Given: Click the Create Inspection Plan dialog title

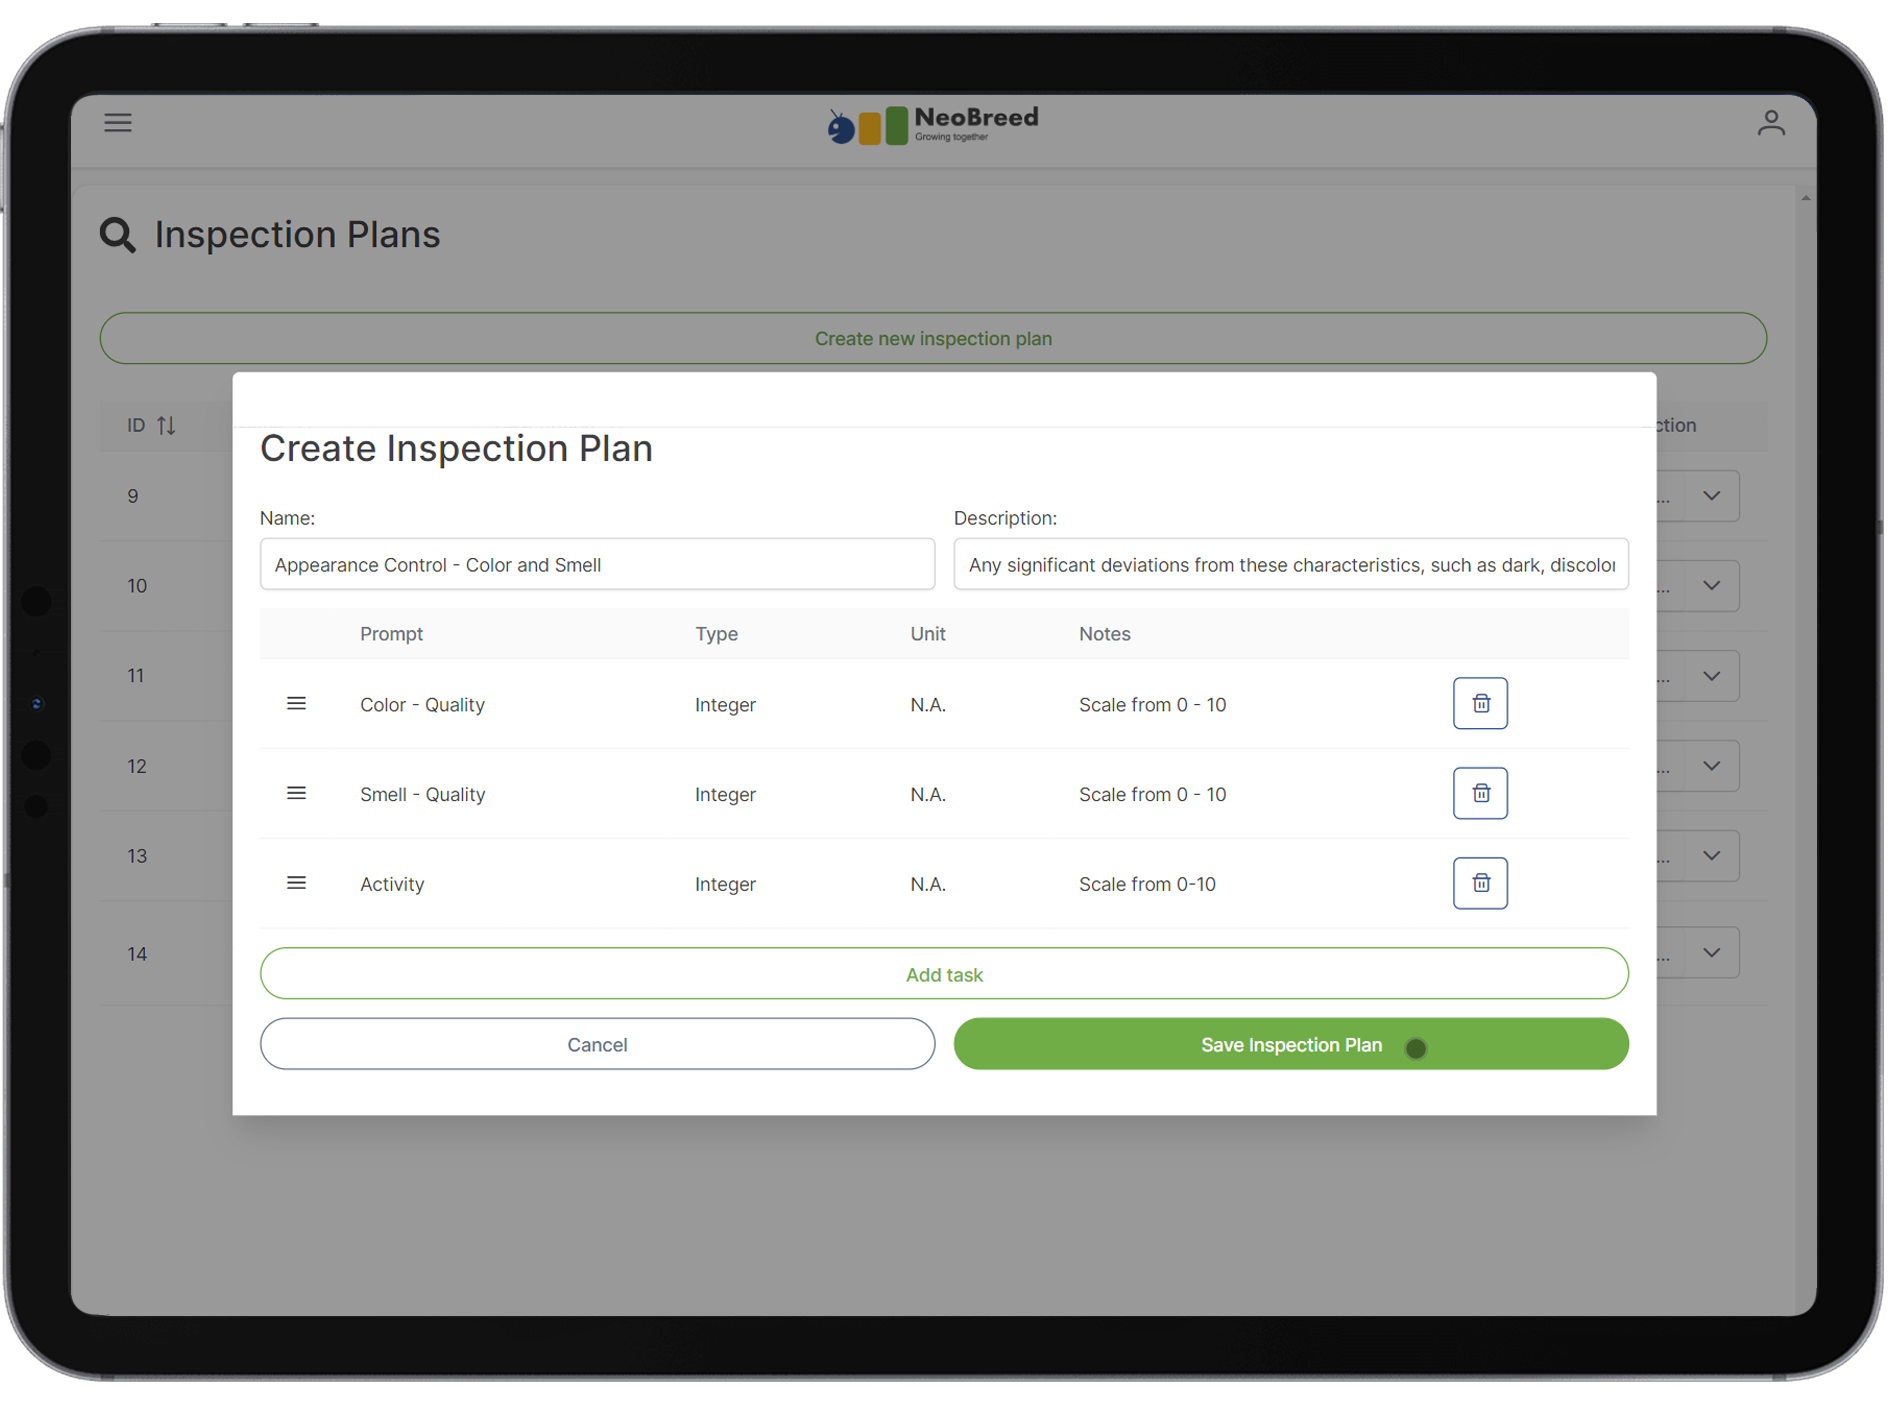Looking at the screenshot, I should pos(456,449).
